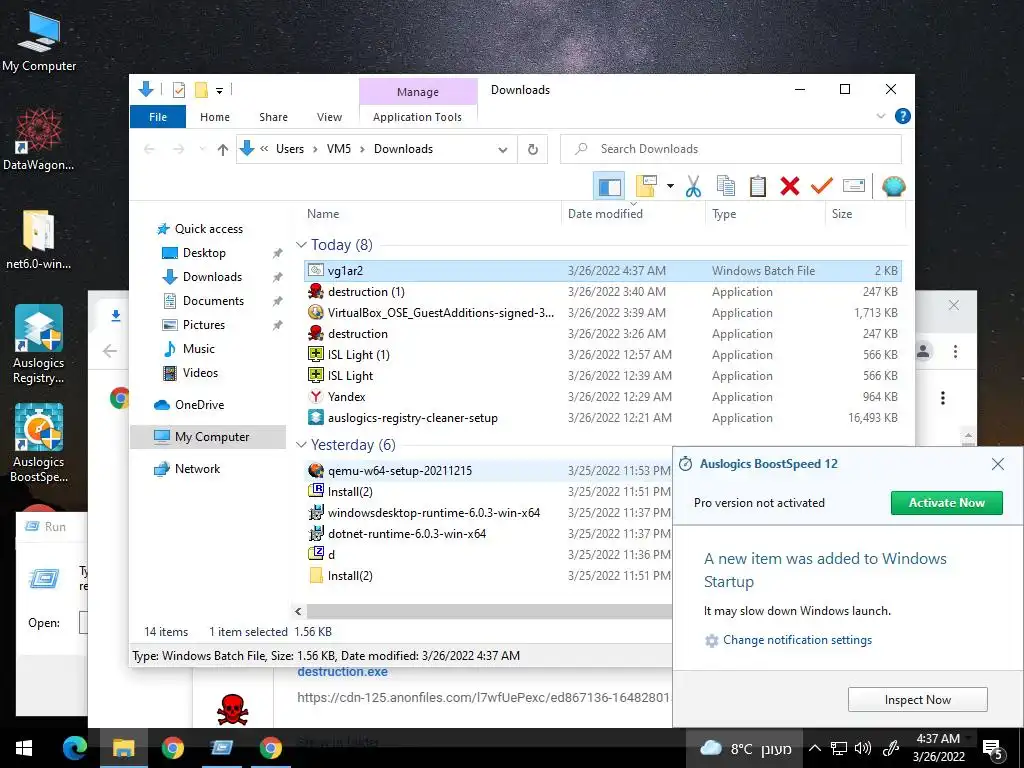Viewport: 1024px width, 768px height.
Task: Sort by the Type column header
Action: 765,214
